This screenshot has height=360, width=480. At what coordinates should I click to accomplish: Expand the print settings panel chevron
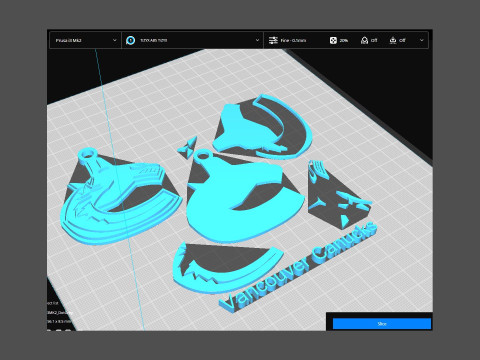(422, 40)
